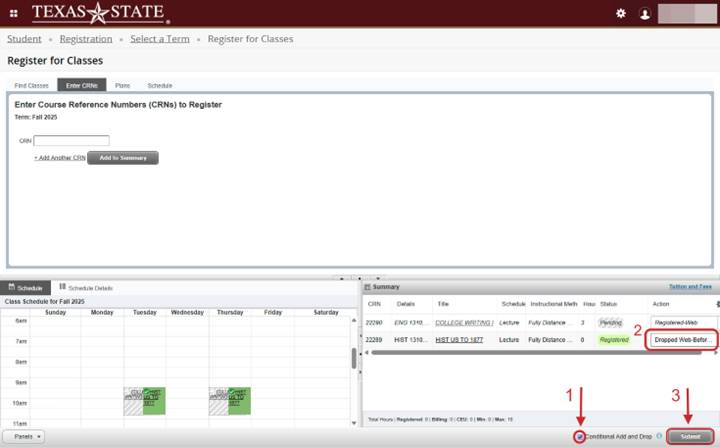This screenshot has width=720, height=447.
Task: Open the grid menu icon in header
Action: (13, 13)
